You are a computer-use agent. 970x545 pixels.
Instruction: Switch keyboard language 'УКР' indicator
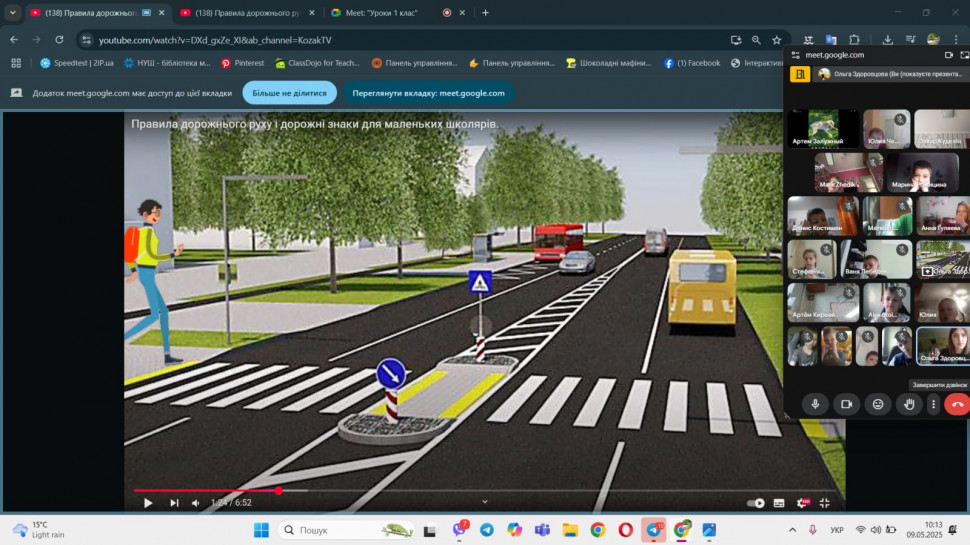[x=837, y=530]
